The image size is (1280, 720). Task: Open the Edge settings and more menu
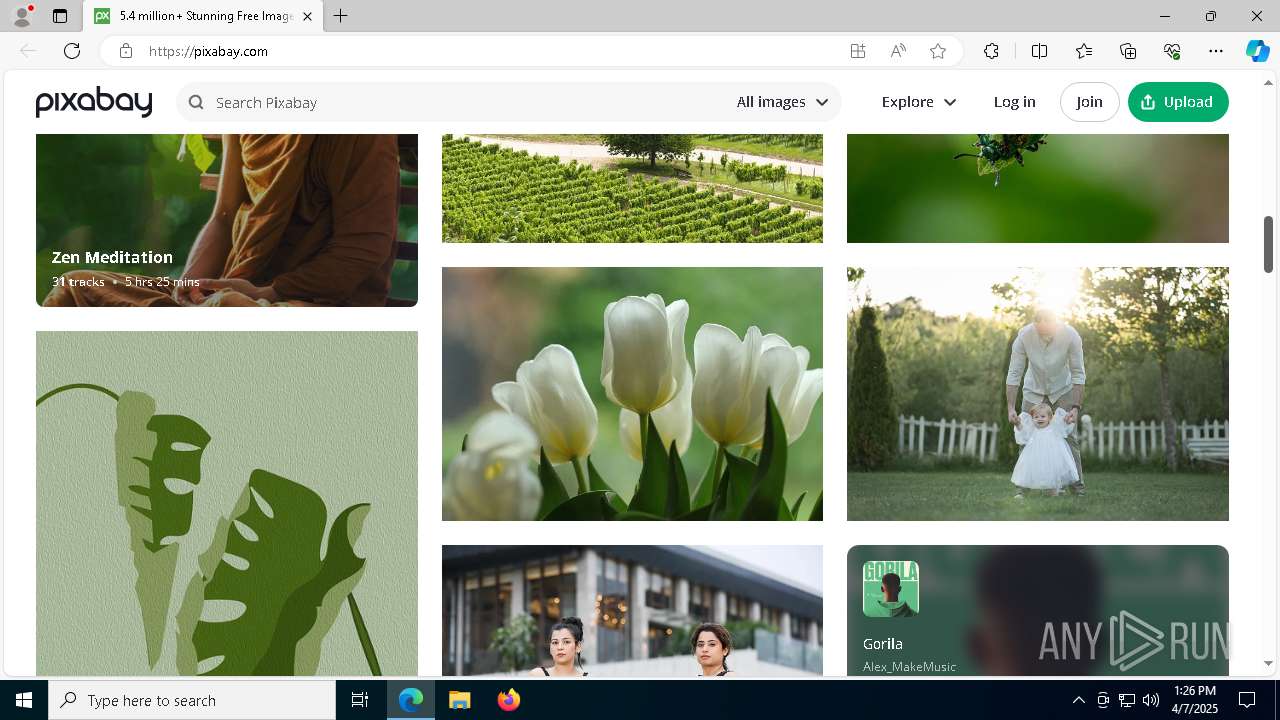coord(1216,51)
